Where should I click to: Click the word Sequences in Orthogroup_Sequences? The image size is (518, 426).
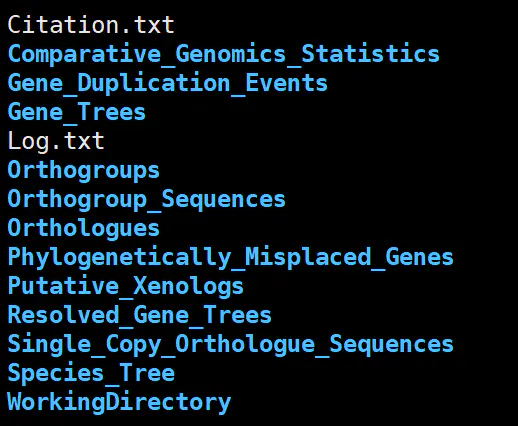224,199
